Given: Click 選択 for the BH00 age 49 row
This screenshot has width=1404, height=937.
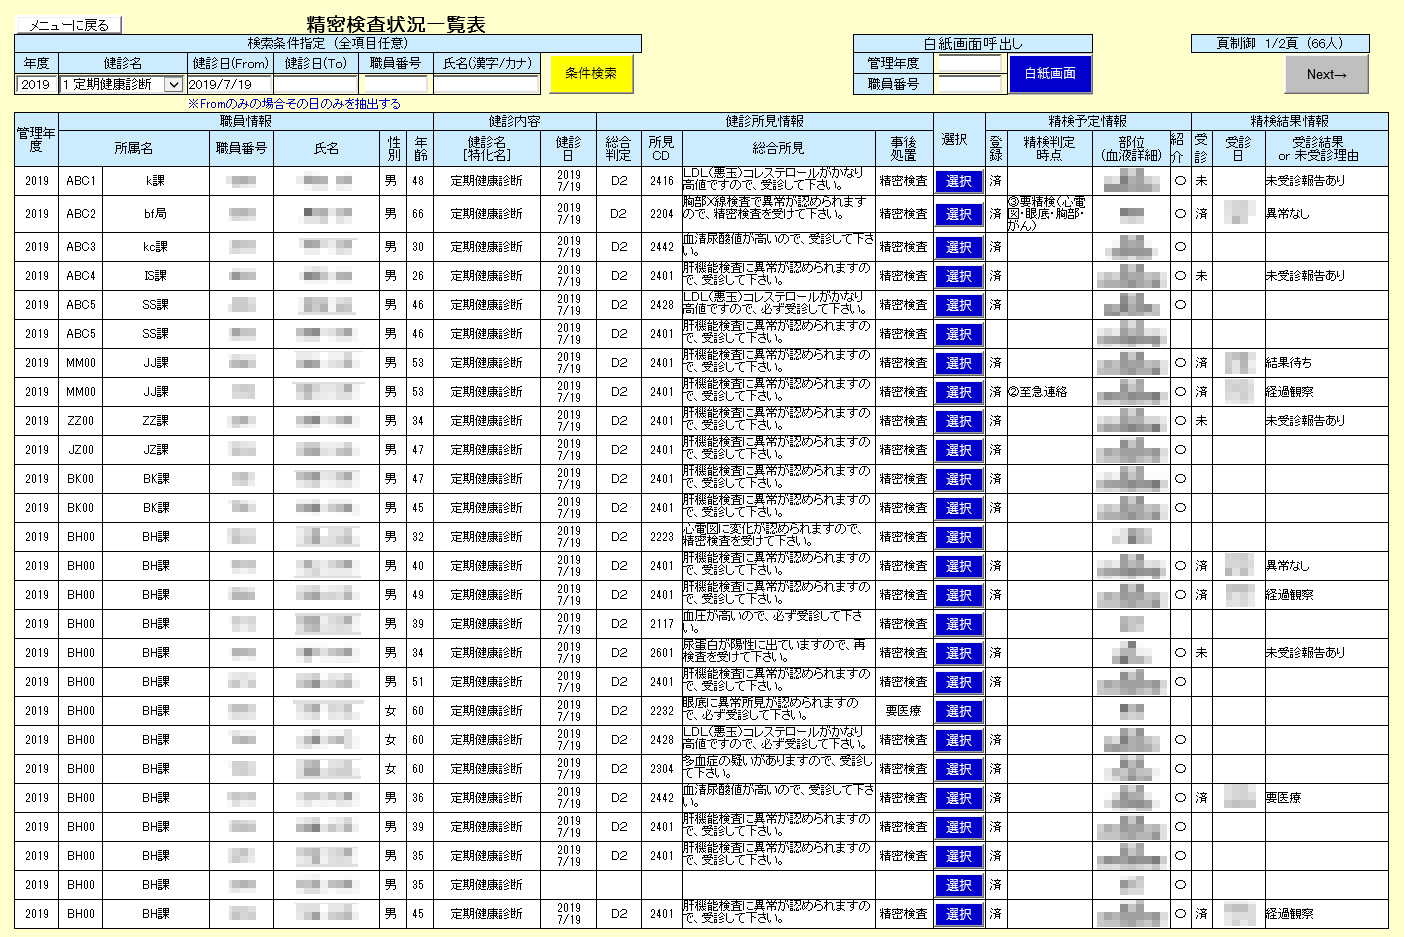Looking at the screenshot, I should pos(959,595).
